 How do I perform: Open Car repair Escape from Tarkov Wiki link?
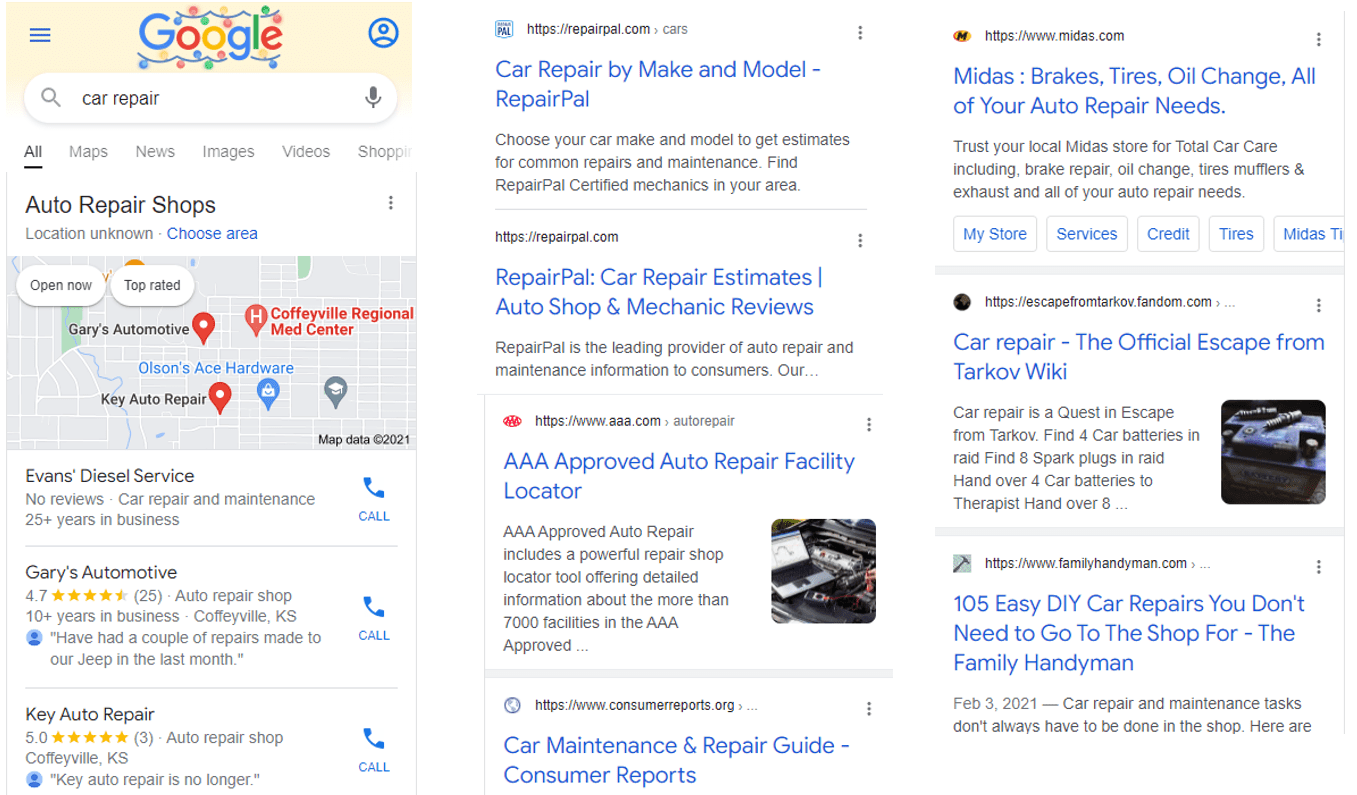click(1139, 357)
